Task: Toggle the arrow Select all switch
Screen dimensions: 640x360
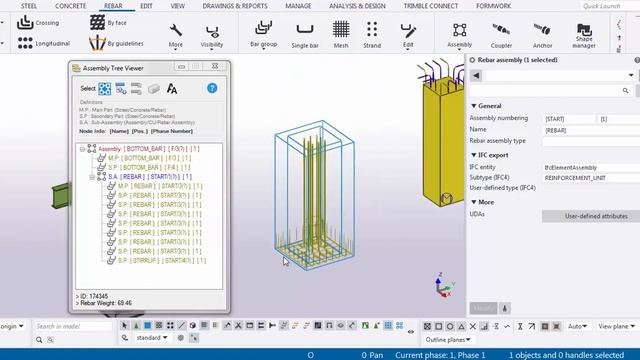Action: click(x=124, y=325)
